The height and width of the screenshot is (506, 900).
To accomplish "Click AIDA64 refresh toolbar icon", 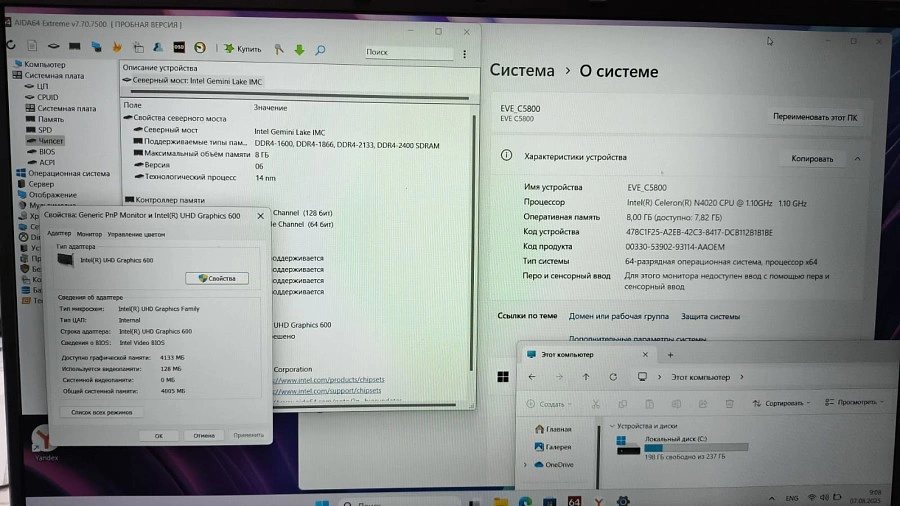I will [11, 45].
